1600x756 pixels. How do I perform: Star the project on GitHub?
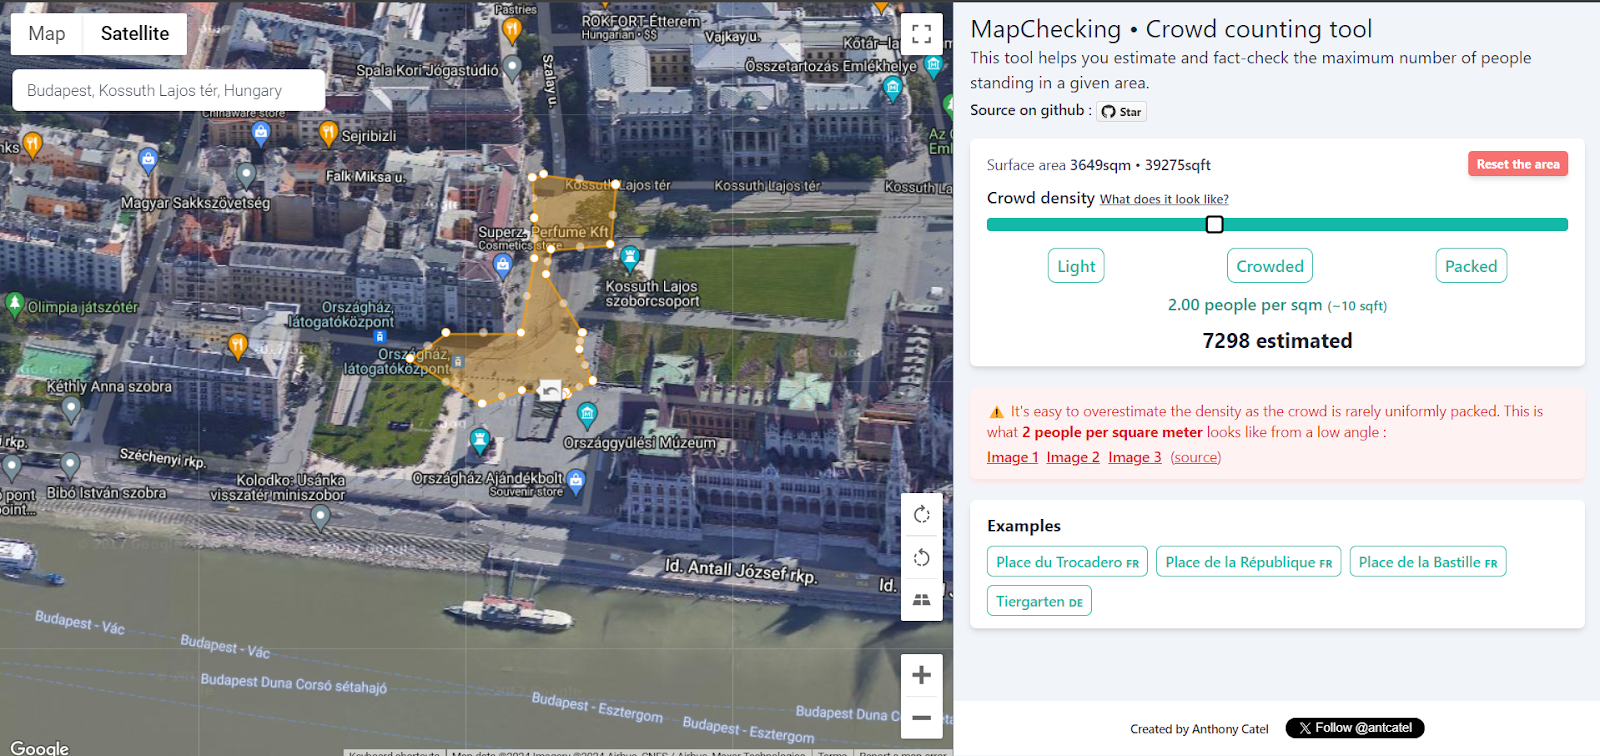click(1121, 112)
